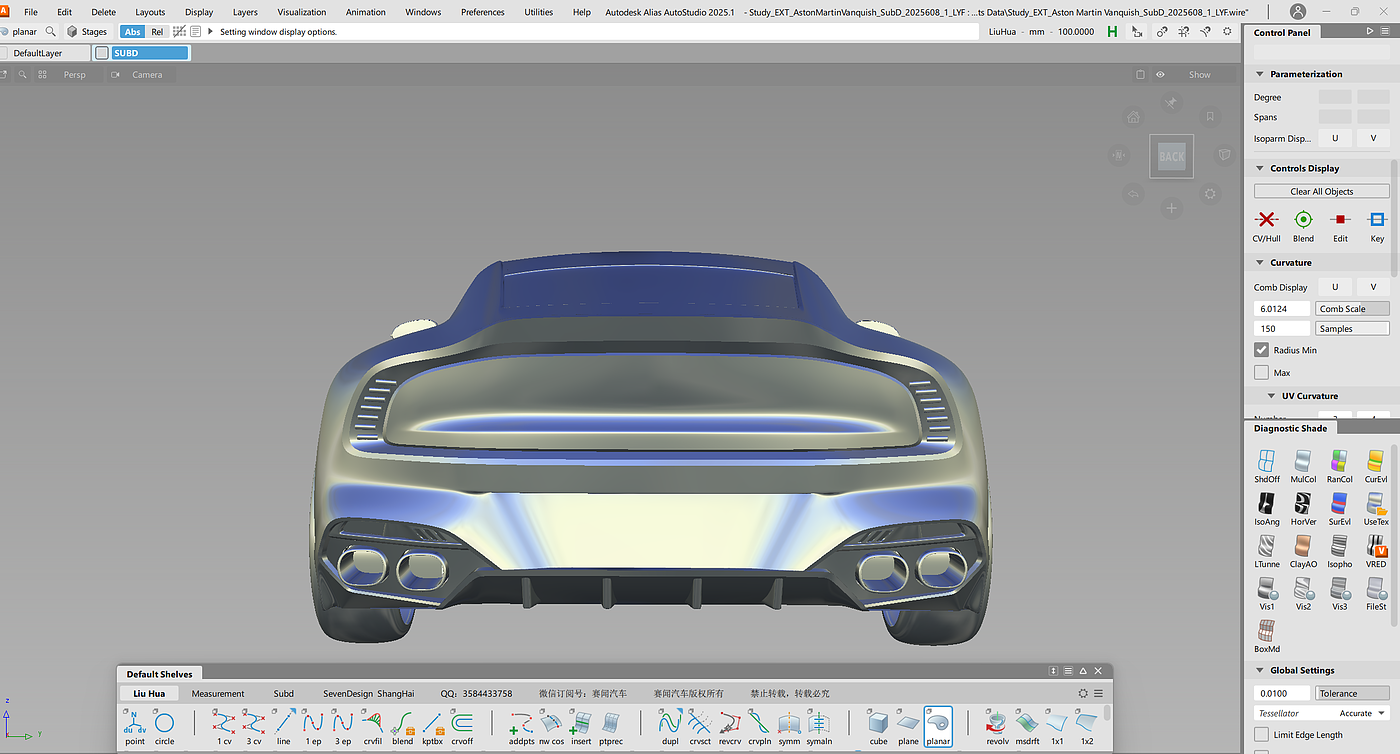Turn on CV/Hull controls display
The width and height of the screenshot is (1400, 754).
click(x=1266, y=220)
